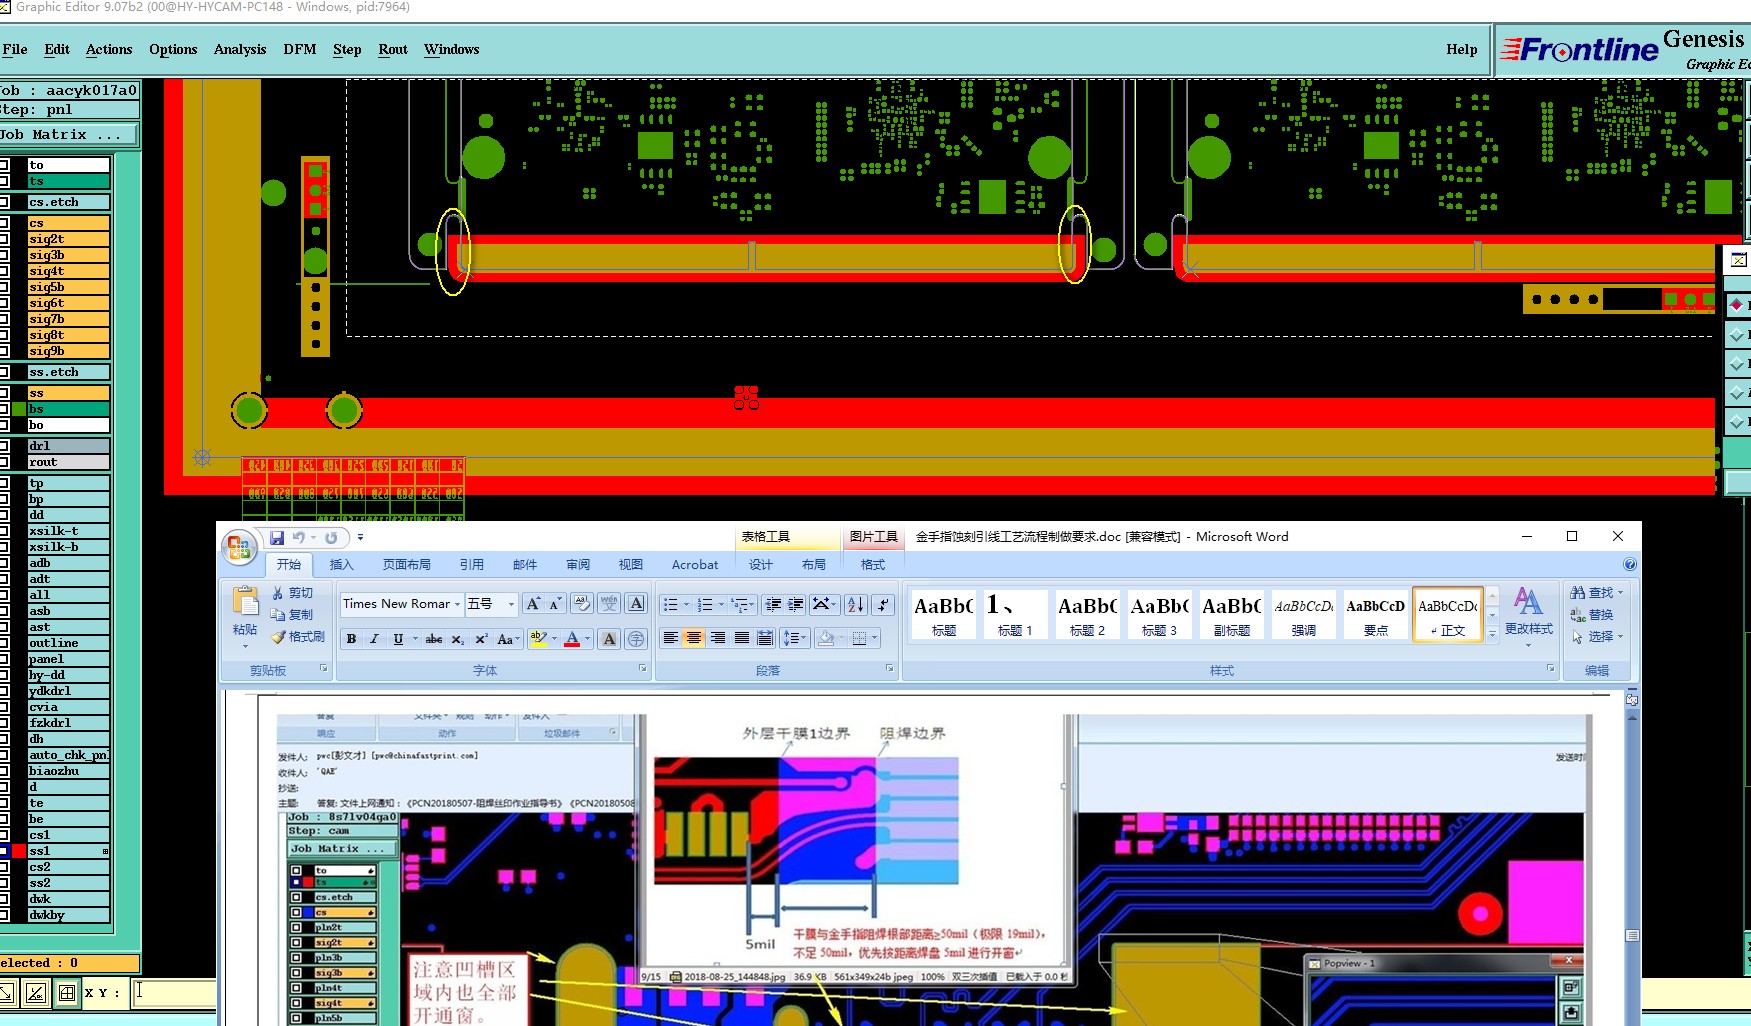This screenshot has width=1751, height=1026.
Task: Click Save icon in Word quick access
Action: click(277, 537)
